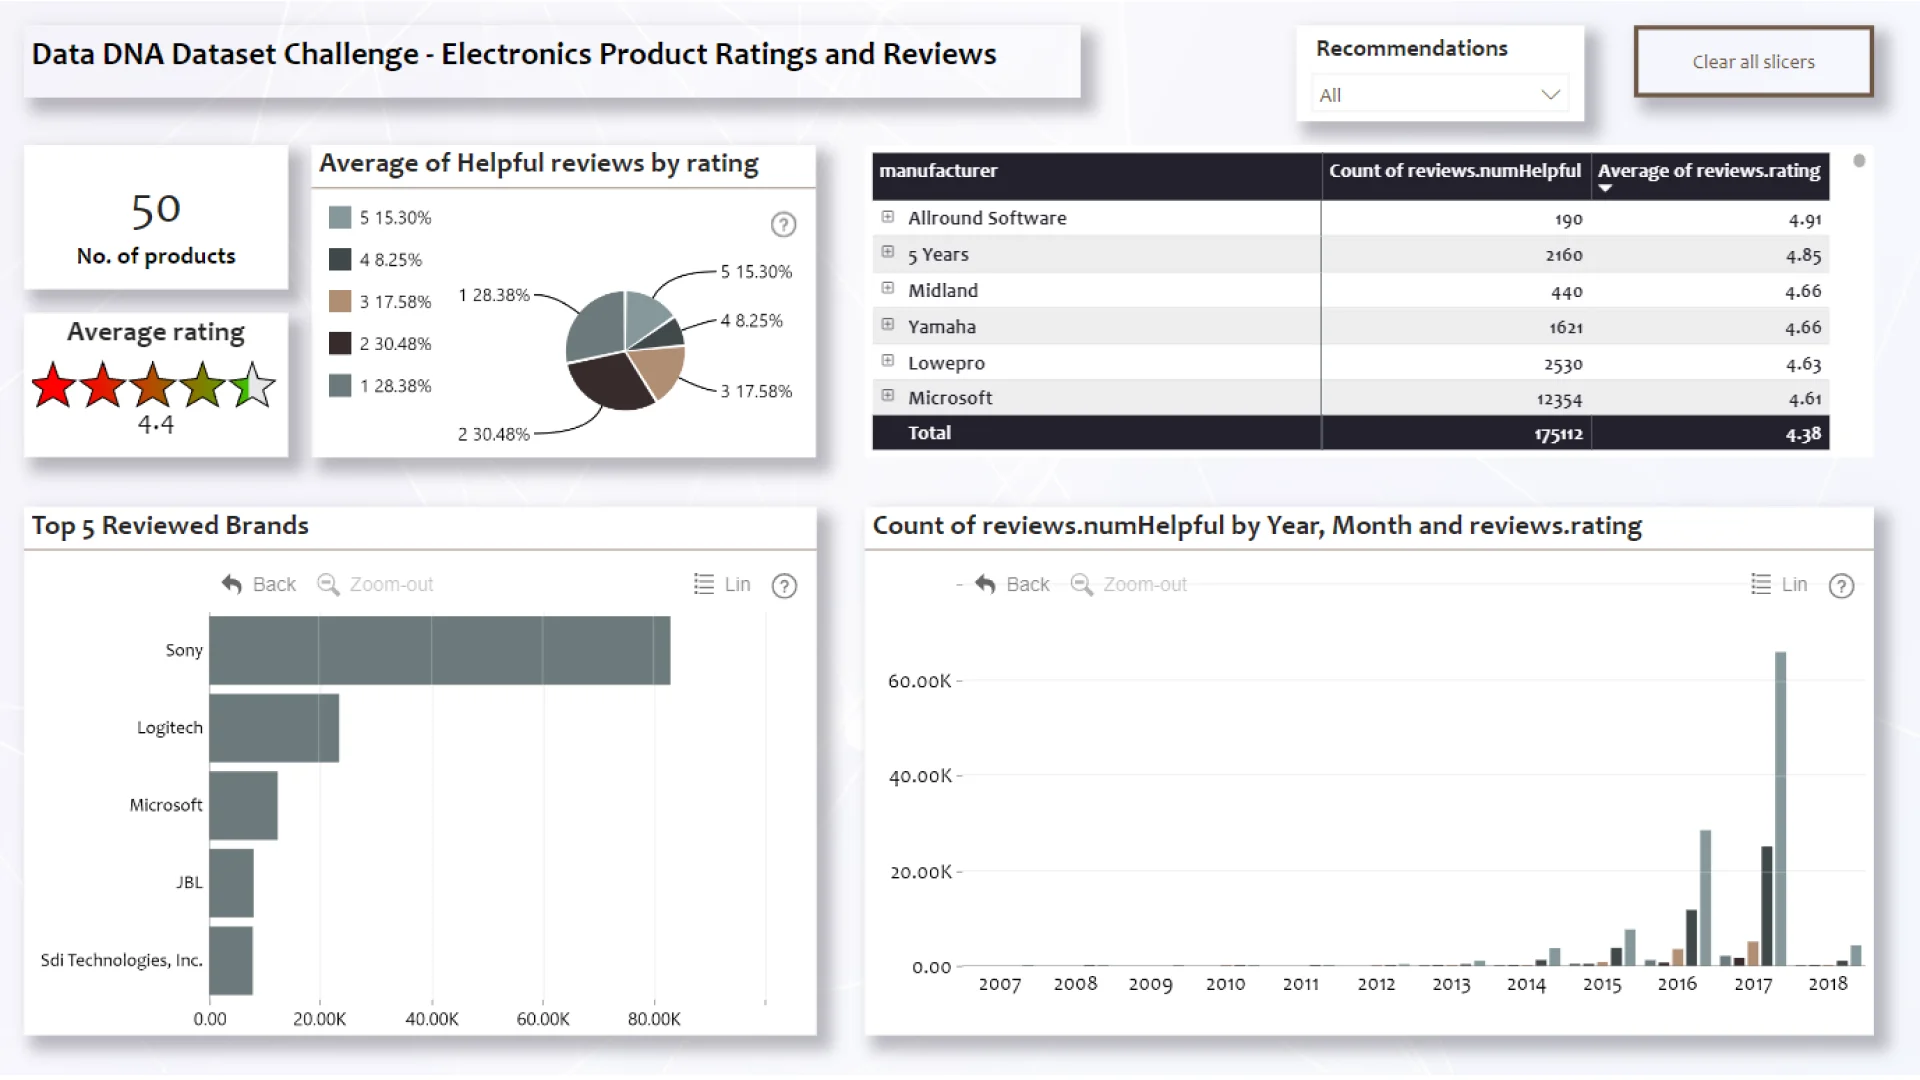Open help icon in Top 5 Reviewed Brands

coord(784,586)
